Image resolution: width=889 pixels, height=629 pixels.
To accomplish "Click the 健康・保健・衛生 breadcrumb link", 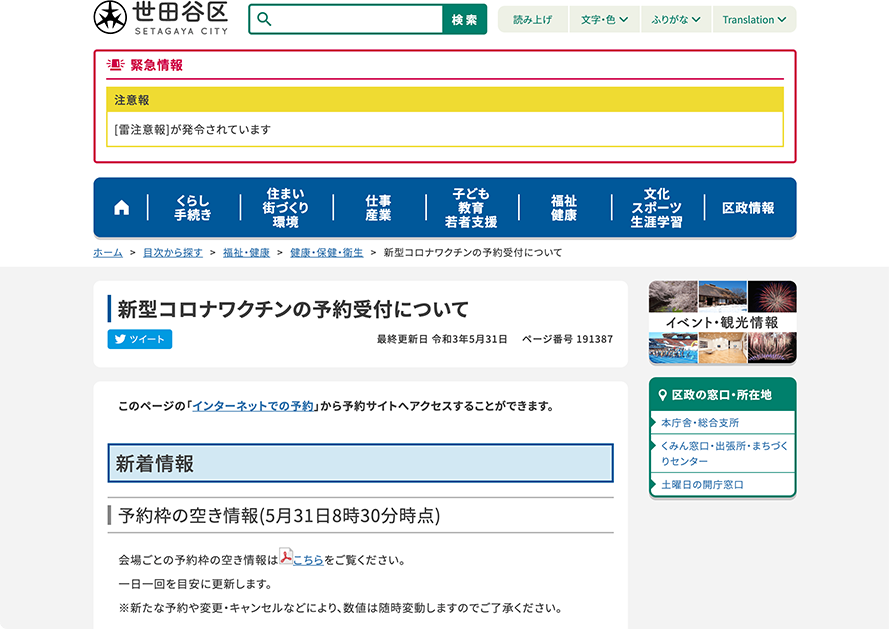I will click(x=327, y=252).
